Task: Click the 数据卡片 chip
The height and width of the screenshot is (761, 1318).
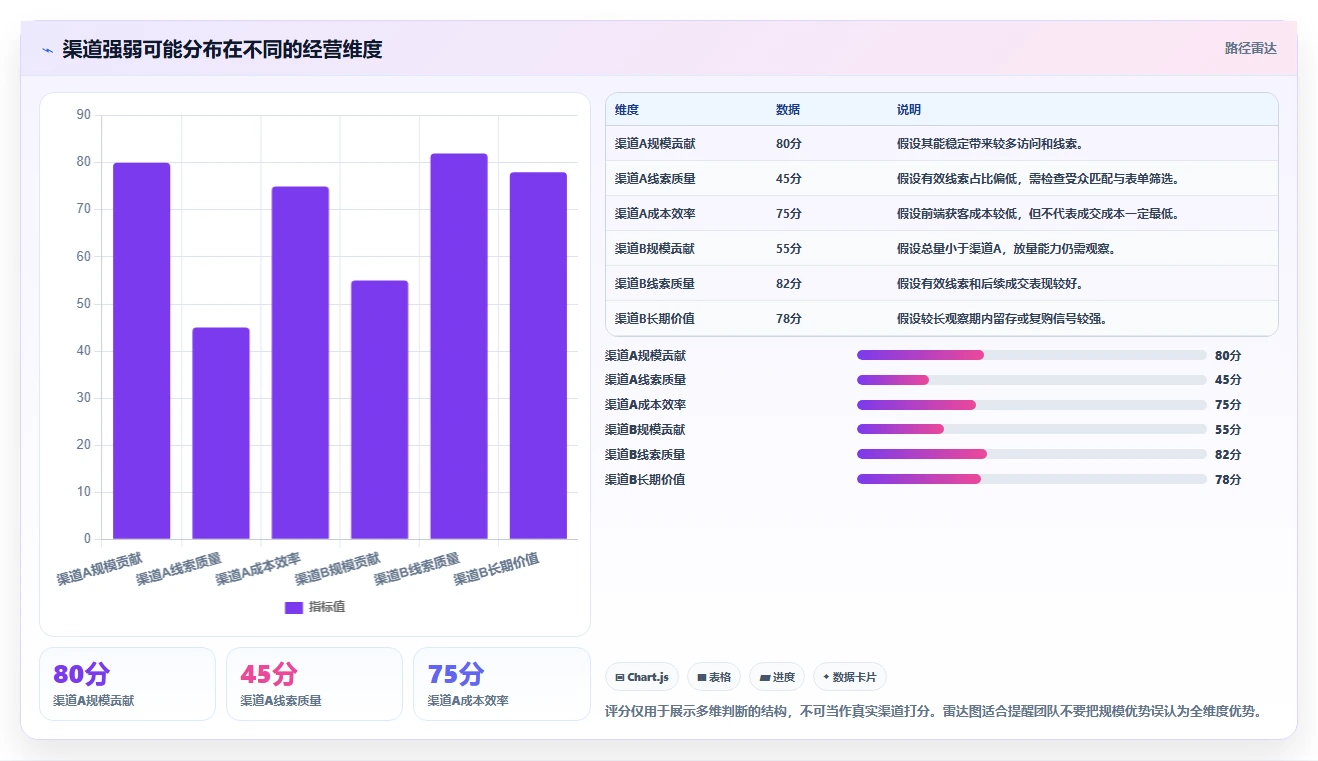Action: pyautogui.click(x=850, y=677)
